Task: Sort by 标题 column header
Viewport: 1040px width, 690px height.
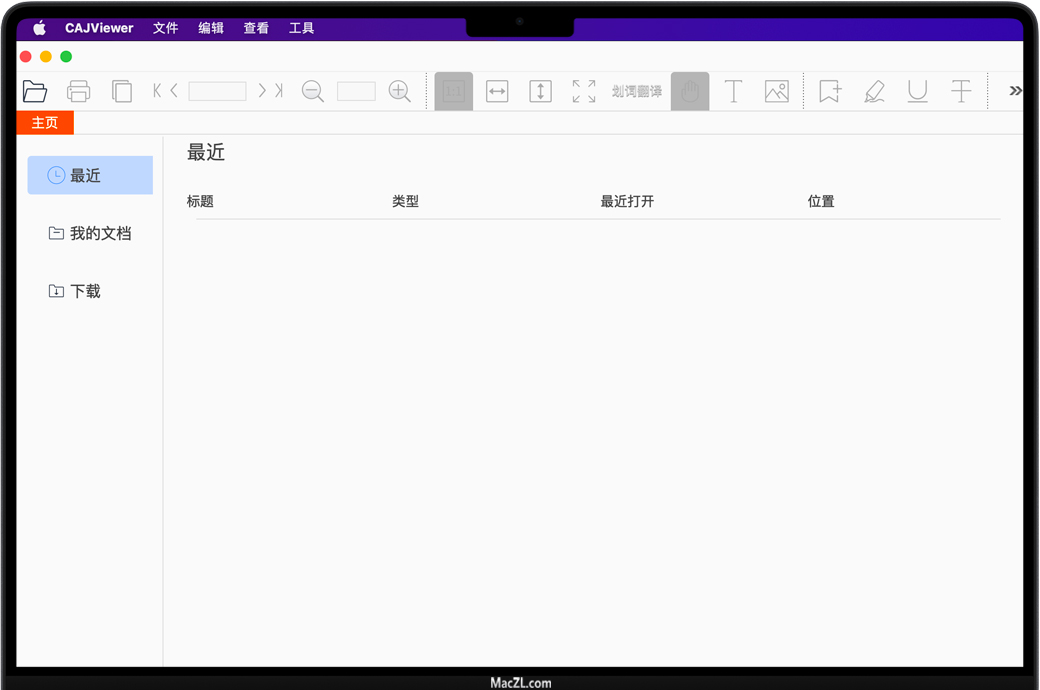Action: point(200,201)
